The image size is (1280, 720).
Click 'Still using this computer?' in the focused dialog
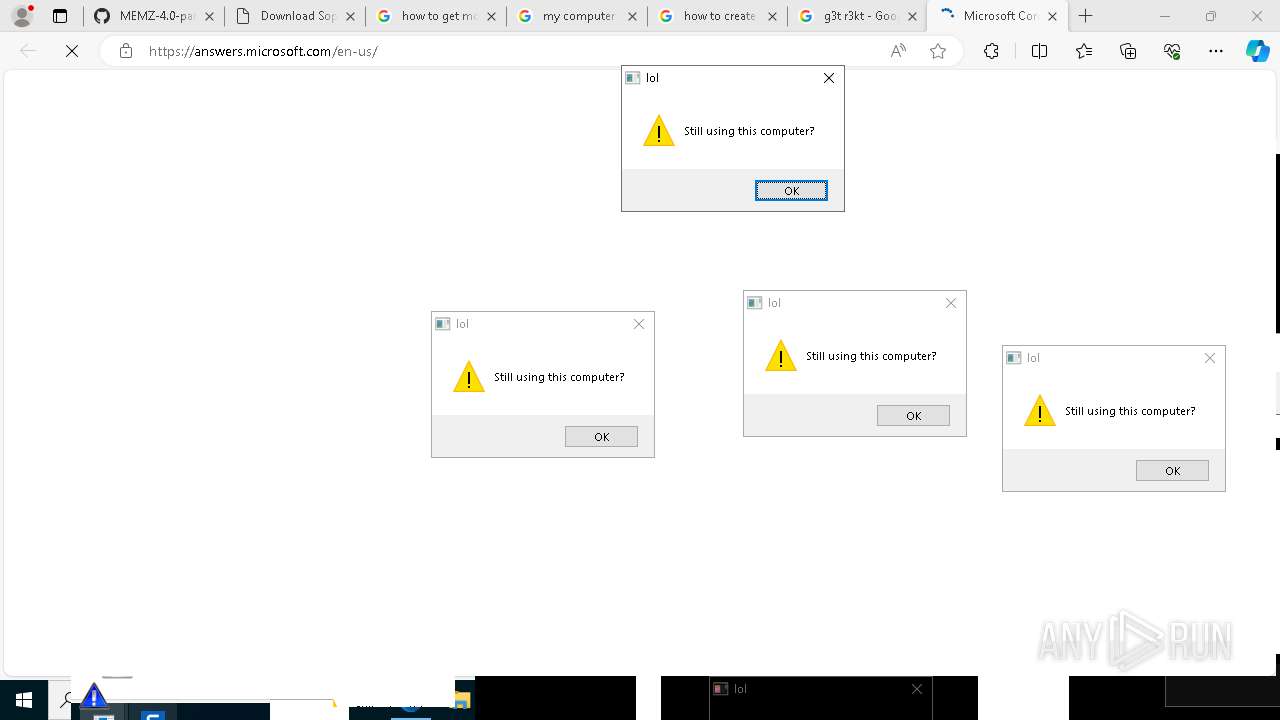pos(749,131)
